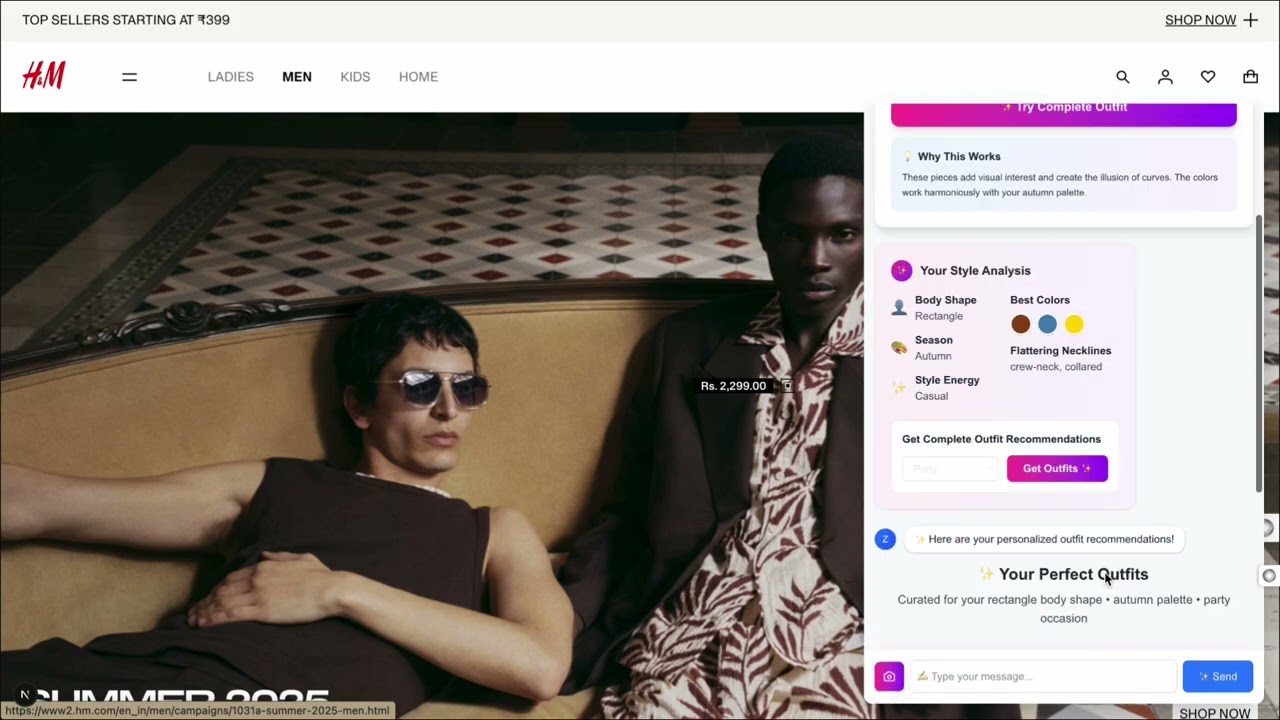Open the hamburger navigation menu

(x=129, y=77)
